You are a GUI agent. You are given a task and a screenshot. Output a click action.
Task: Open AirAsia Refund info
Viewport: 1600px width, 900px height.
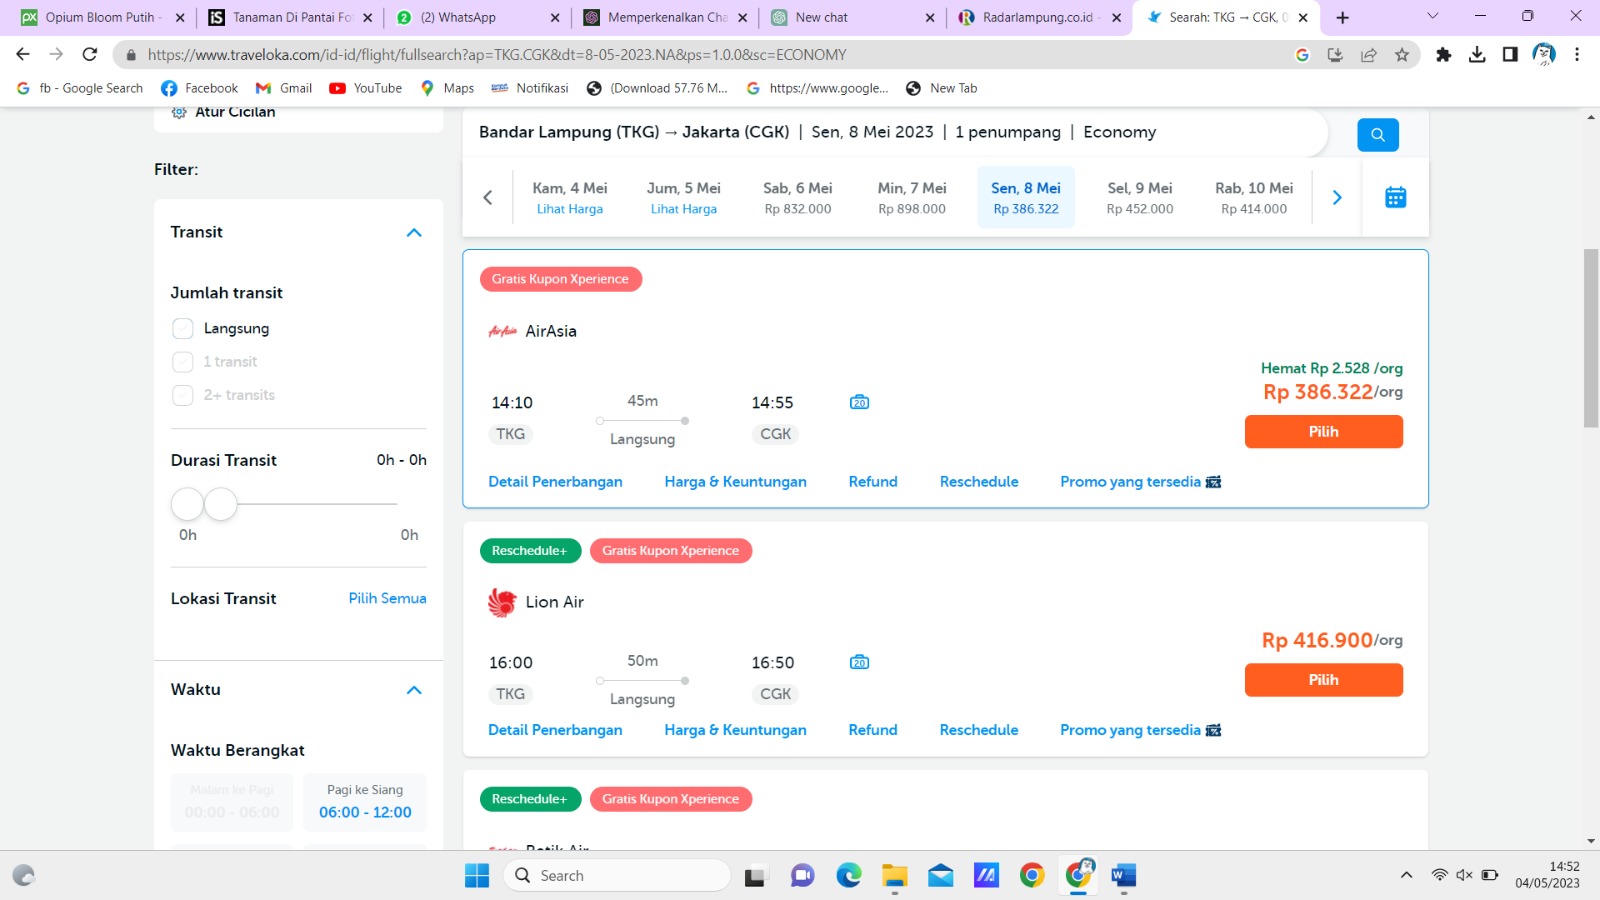pyautogui.click(x=873, y=482)
